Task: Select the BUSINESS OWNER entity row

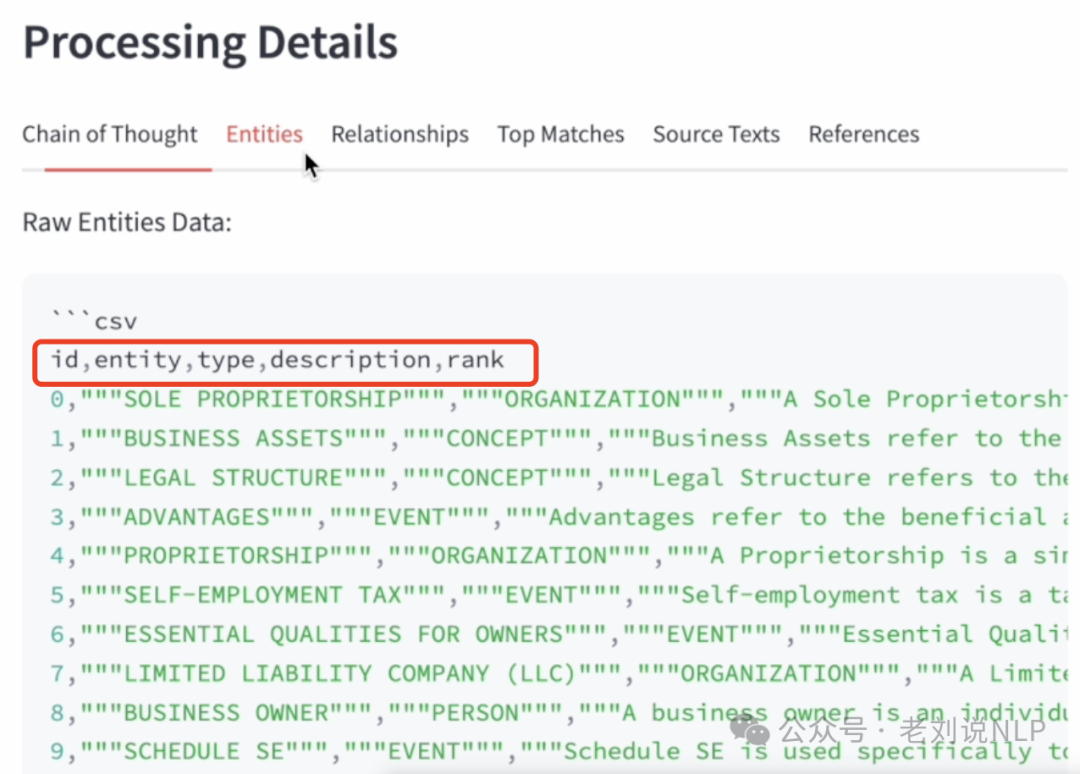Action: (x=558, y=713)
